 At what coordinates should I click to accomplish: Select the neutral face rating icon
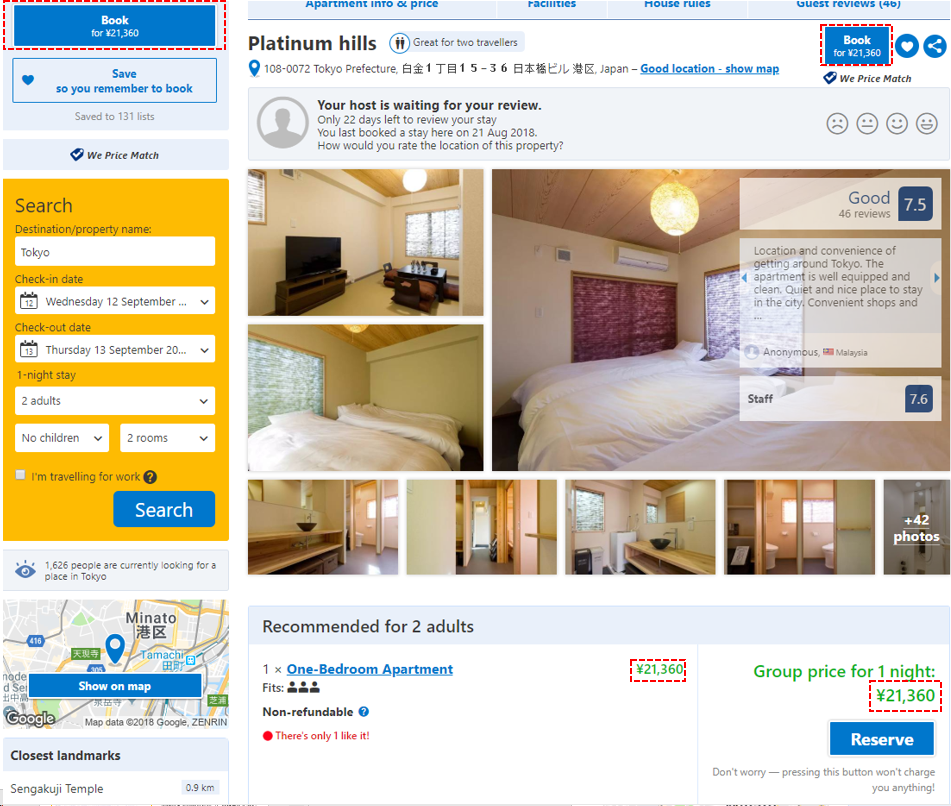[x=867, y=123]
